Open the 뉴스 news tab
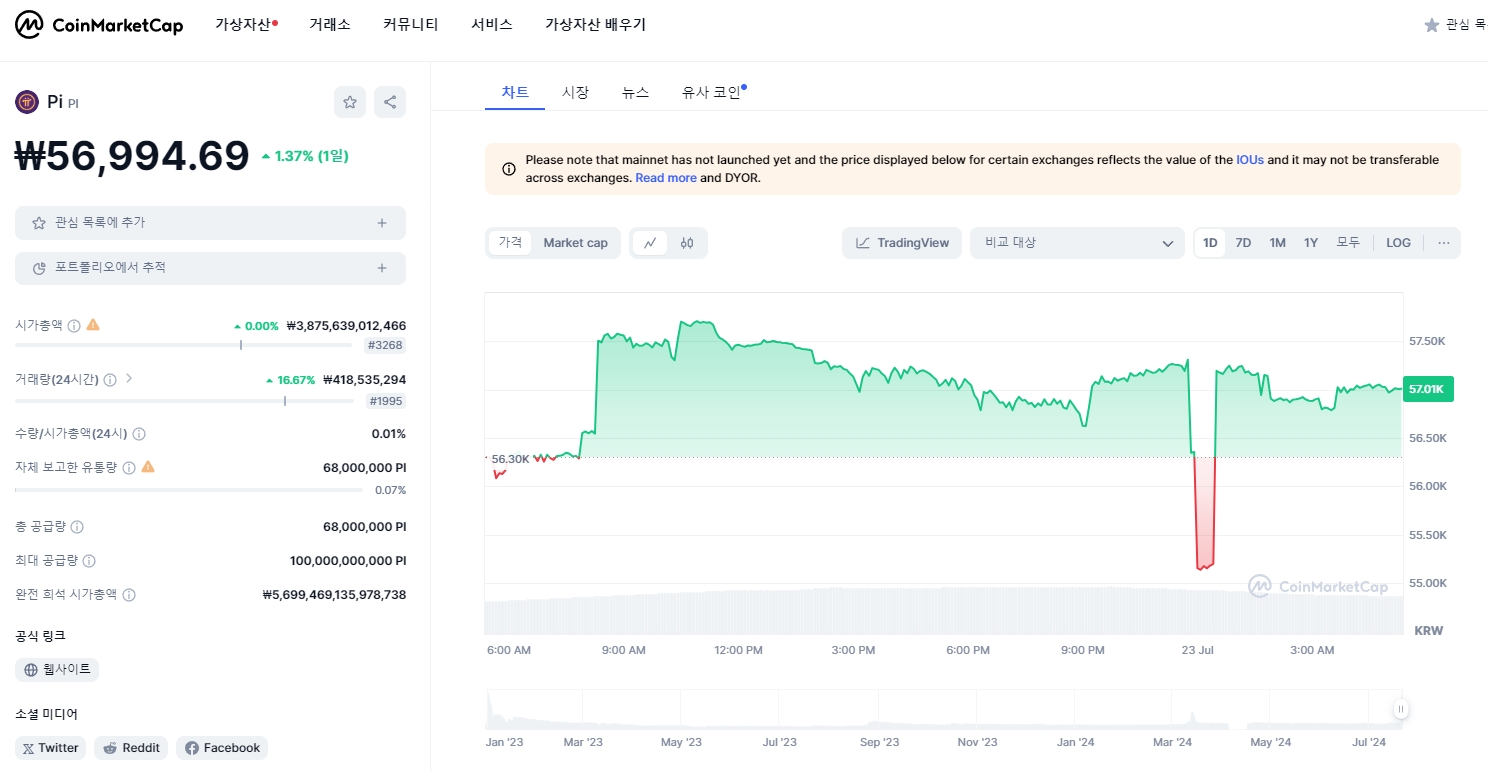Viewport: 1488px width, 771px height. (x=635, y=92)
